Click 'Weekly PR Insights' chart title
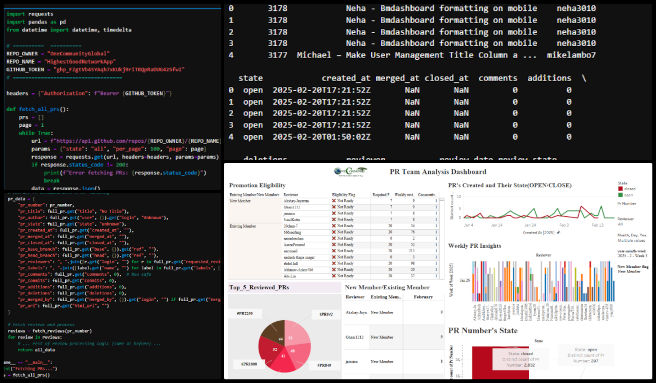This screenshot has height=383, width=656. (474, 246)
